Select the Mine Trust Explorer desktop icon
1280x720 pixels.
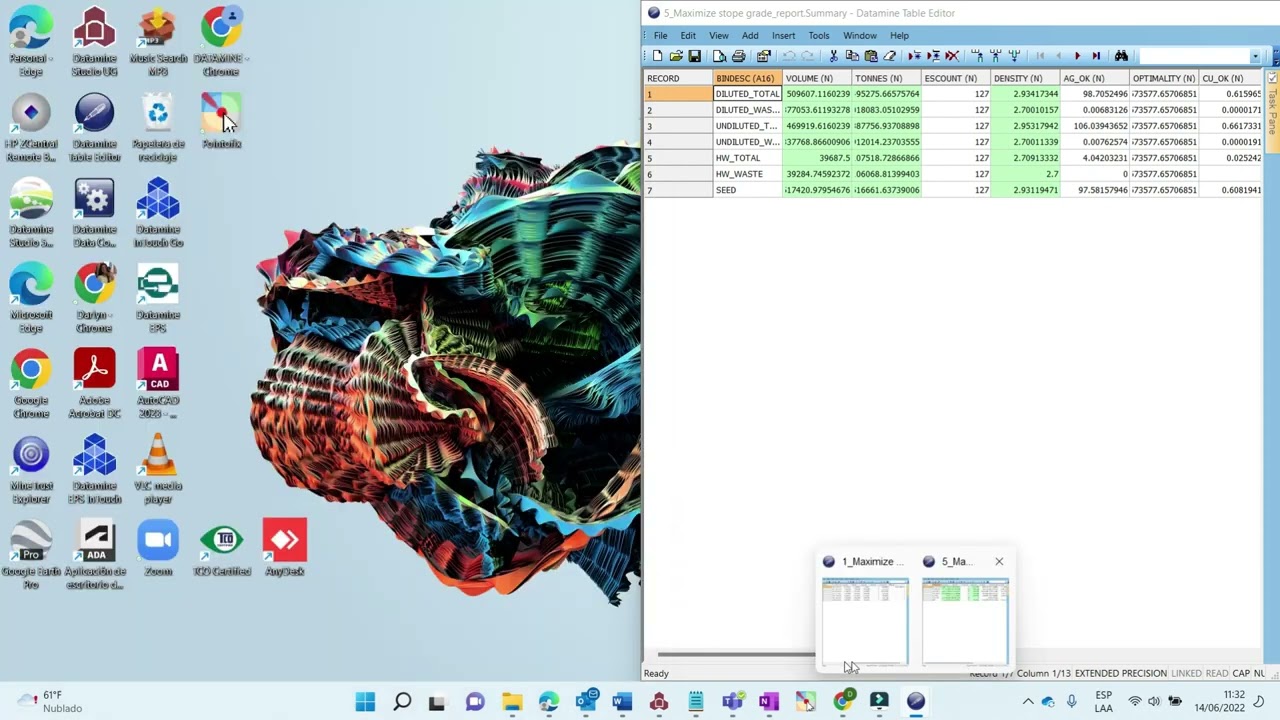pos(31,469)
